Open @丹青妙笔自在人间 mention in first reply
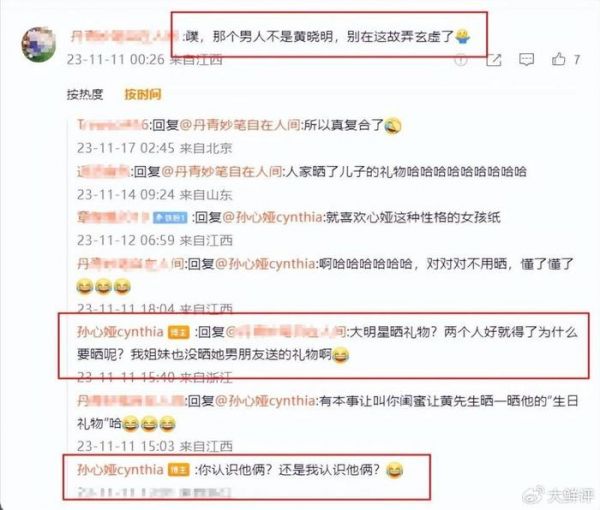 240,125
